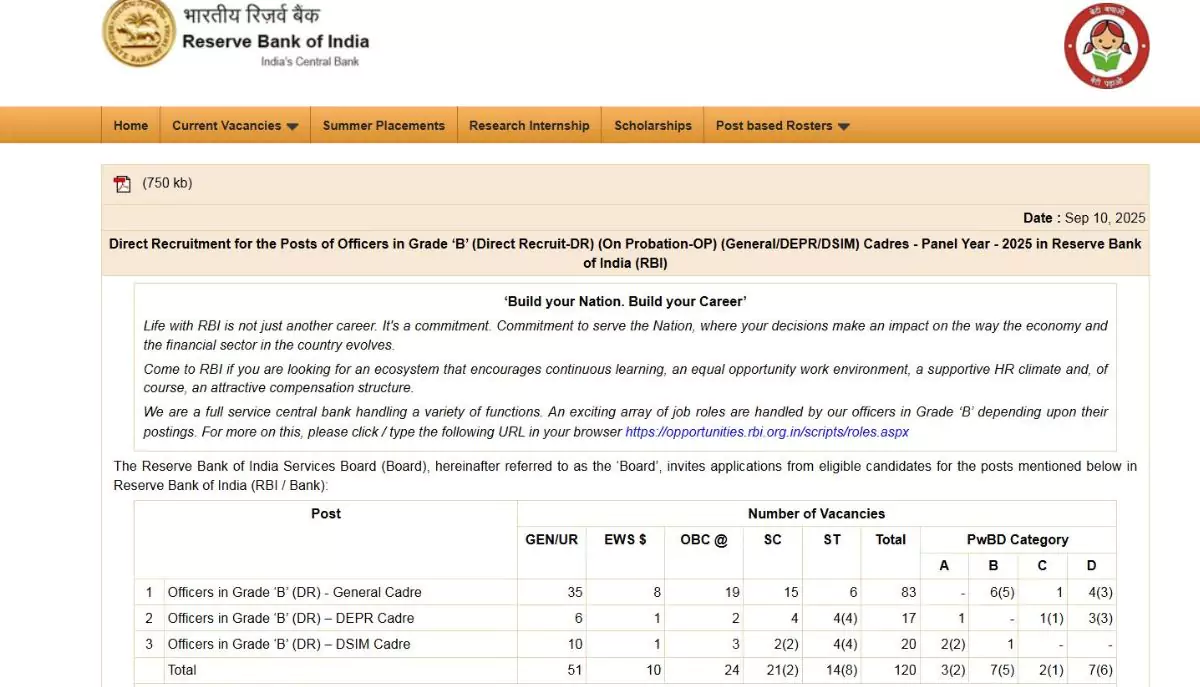Select the DSIM Cadre post row
The width and height of the screenshot is (1200, 687).
click(x=288, y=644)
